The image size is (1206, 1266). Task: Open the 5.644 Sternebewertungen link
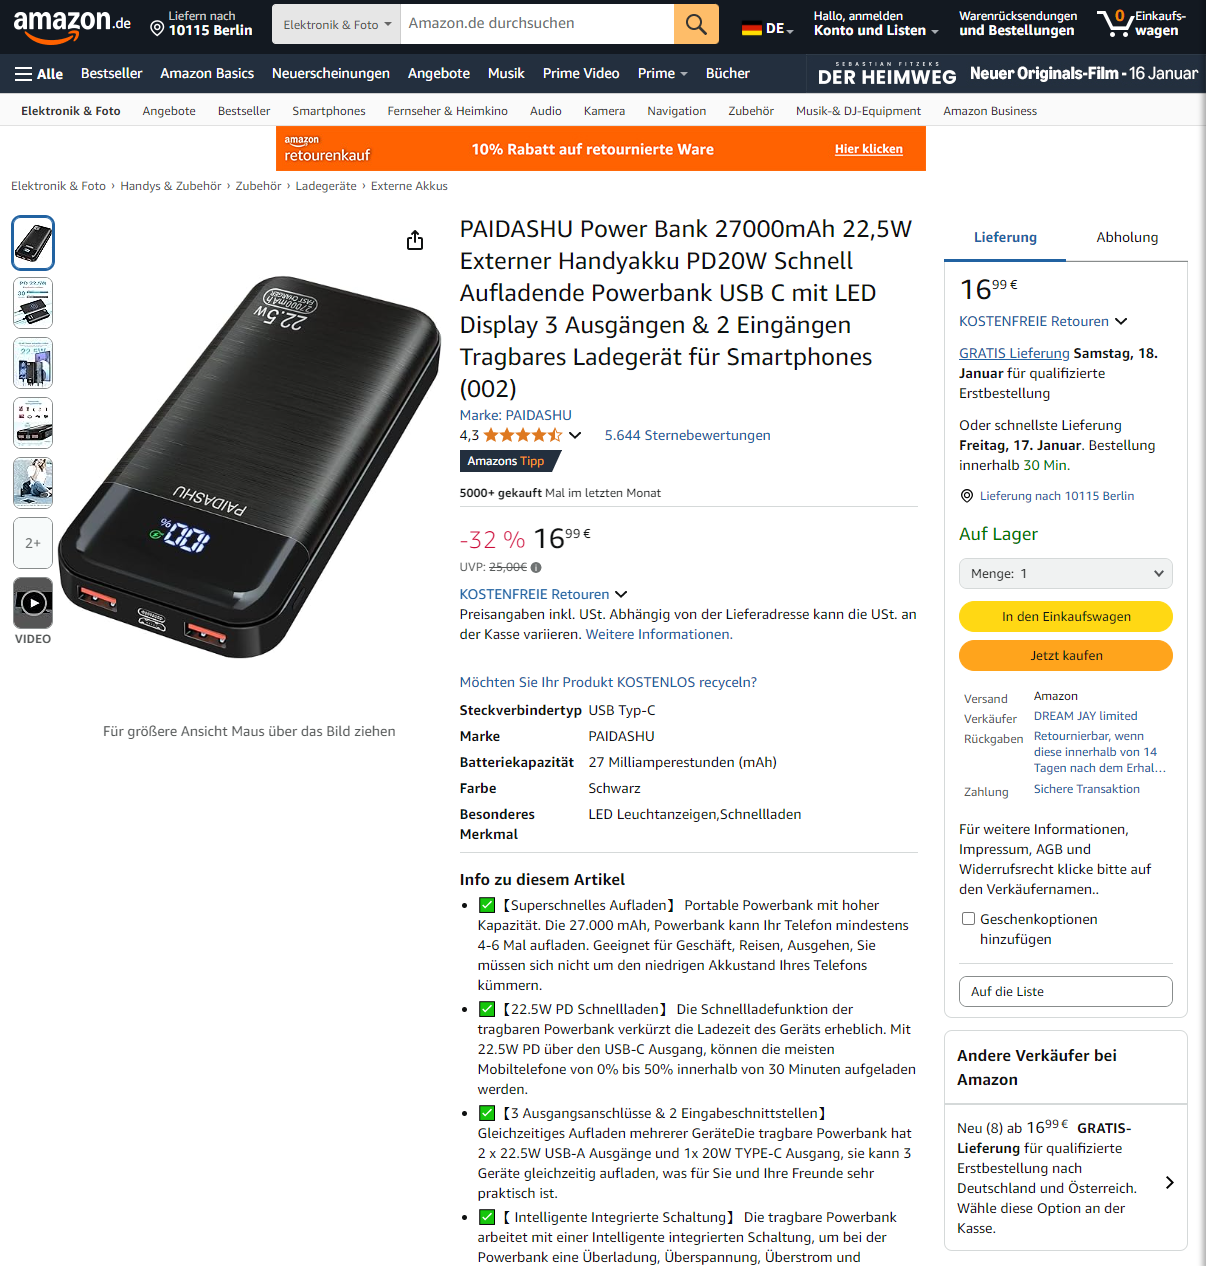click(688, 435)
